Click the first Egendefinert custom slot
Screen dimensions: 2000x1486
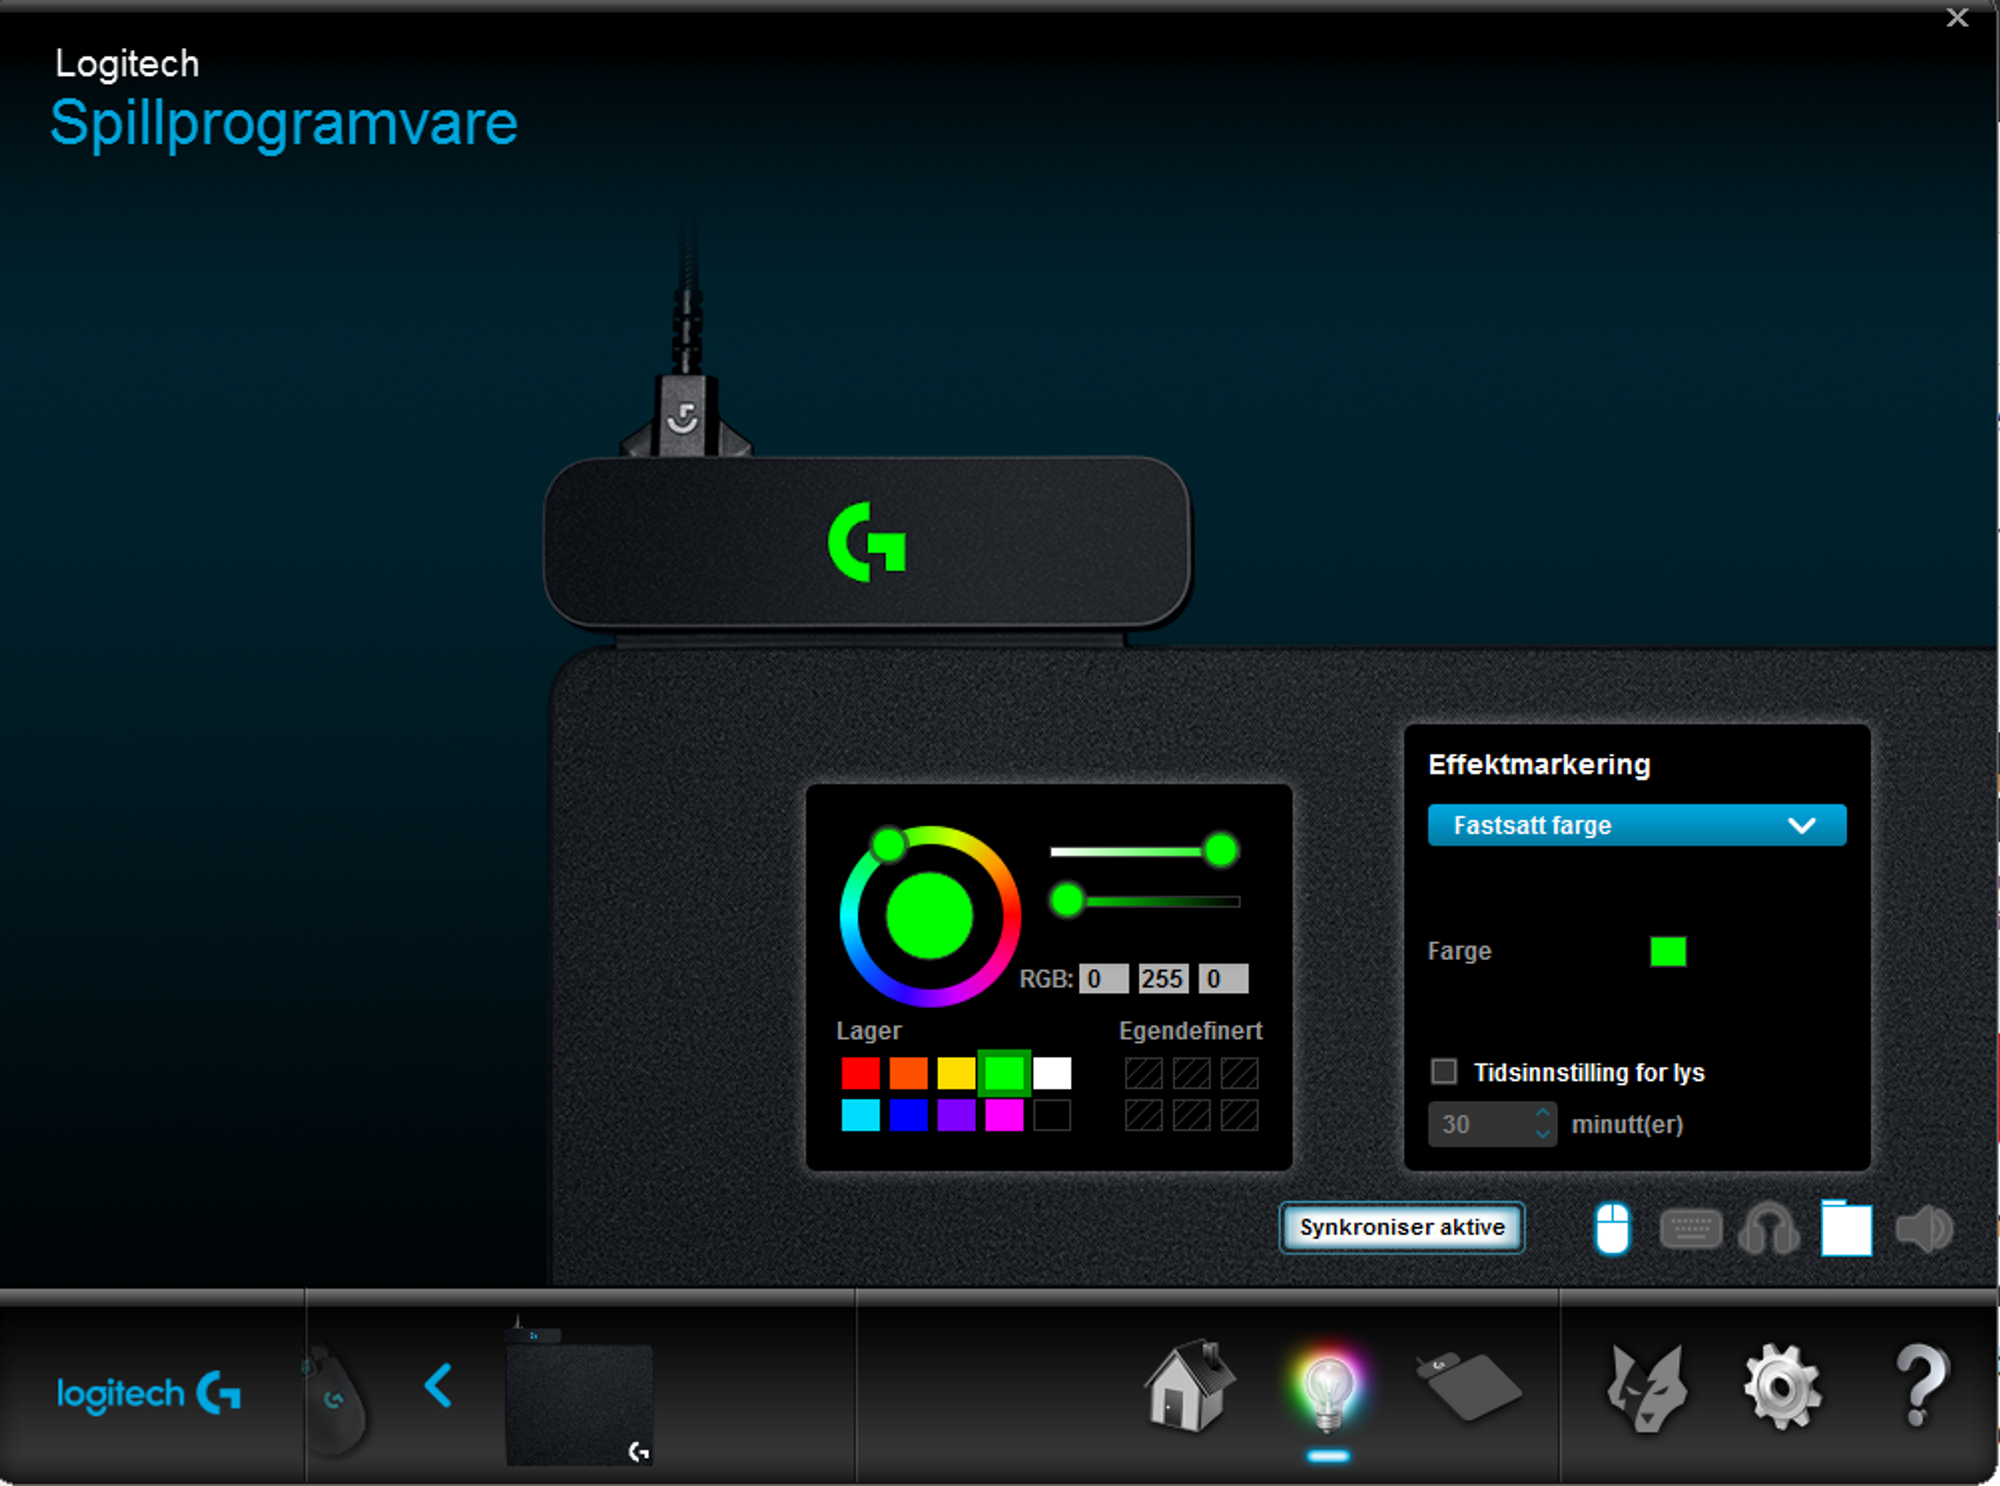[1143, 1073]
